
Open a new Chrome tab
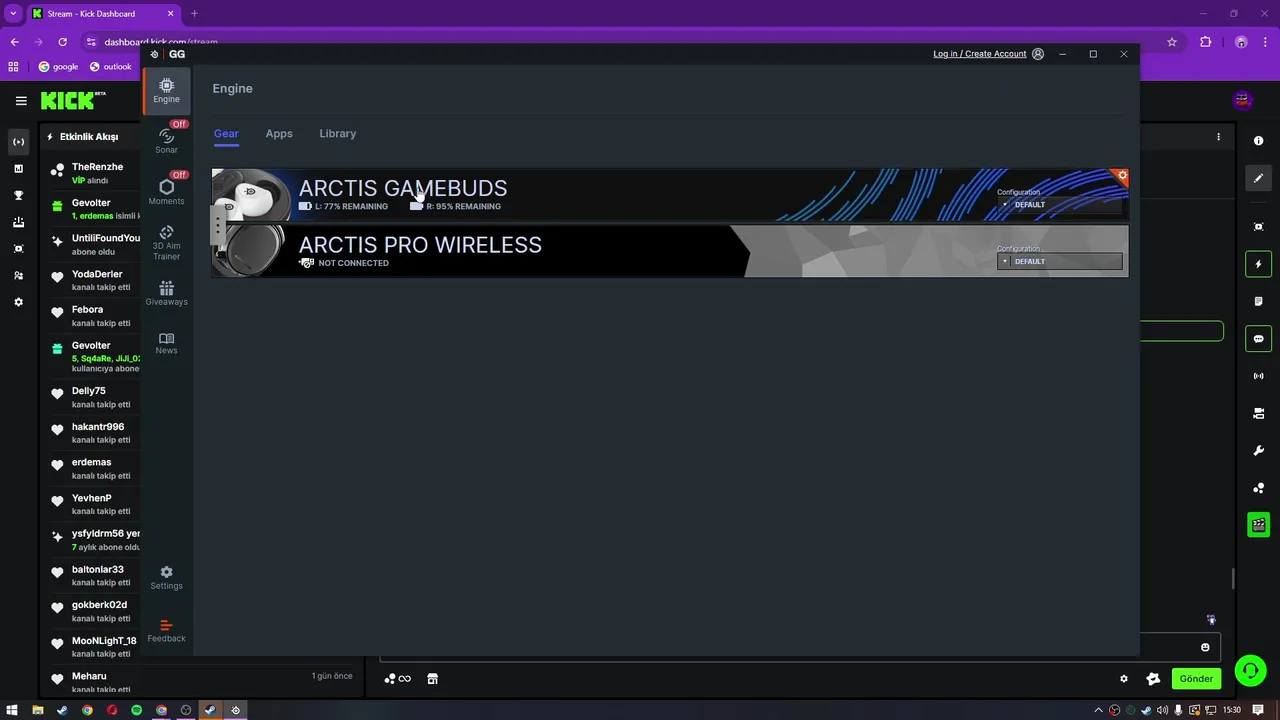(x=194, y=14)
